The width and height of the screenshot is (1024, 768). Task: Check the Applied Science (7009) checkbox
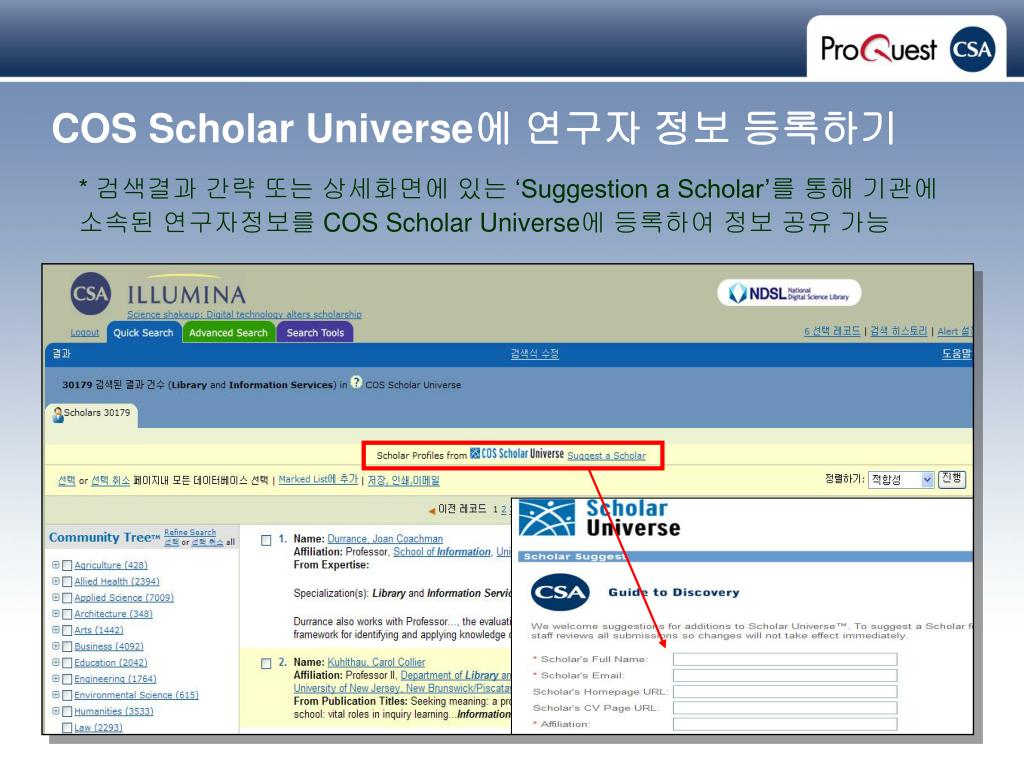pyautogui.click(x=67, y=598)
